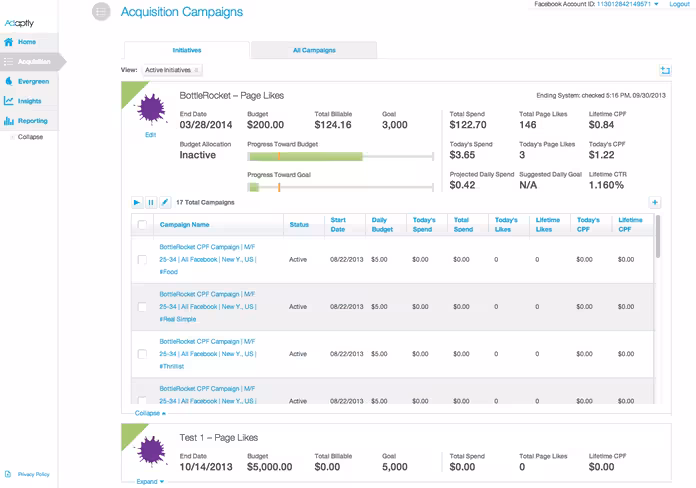The image size is (696, 488).
Task: Sort by Today's Spend column
Action: [x=424, y=225]
